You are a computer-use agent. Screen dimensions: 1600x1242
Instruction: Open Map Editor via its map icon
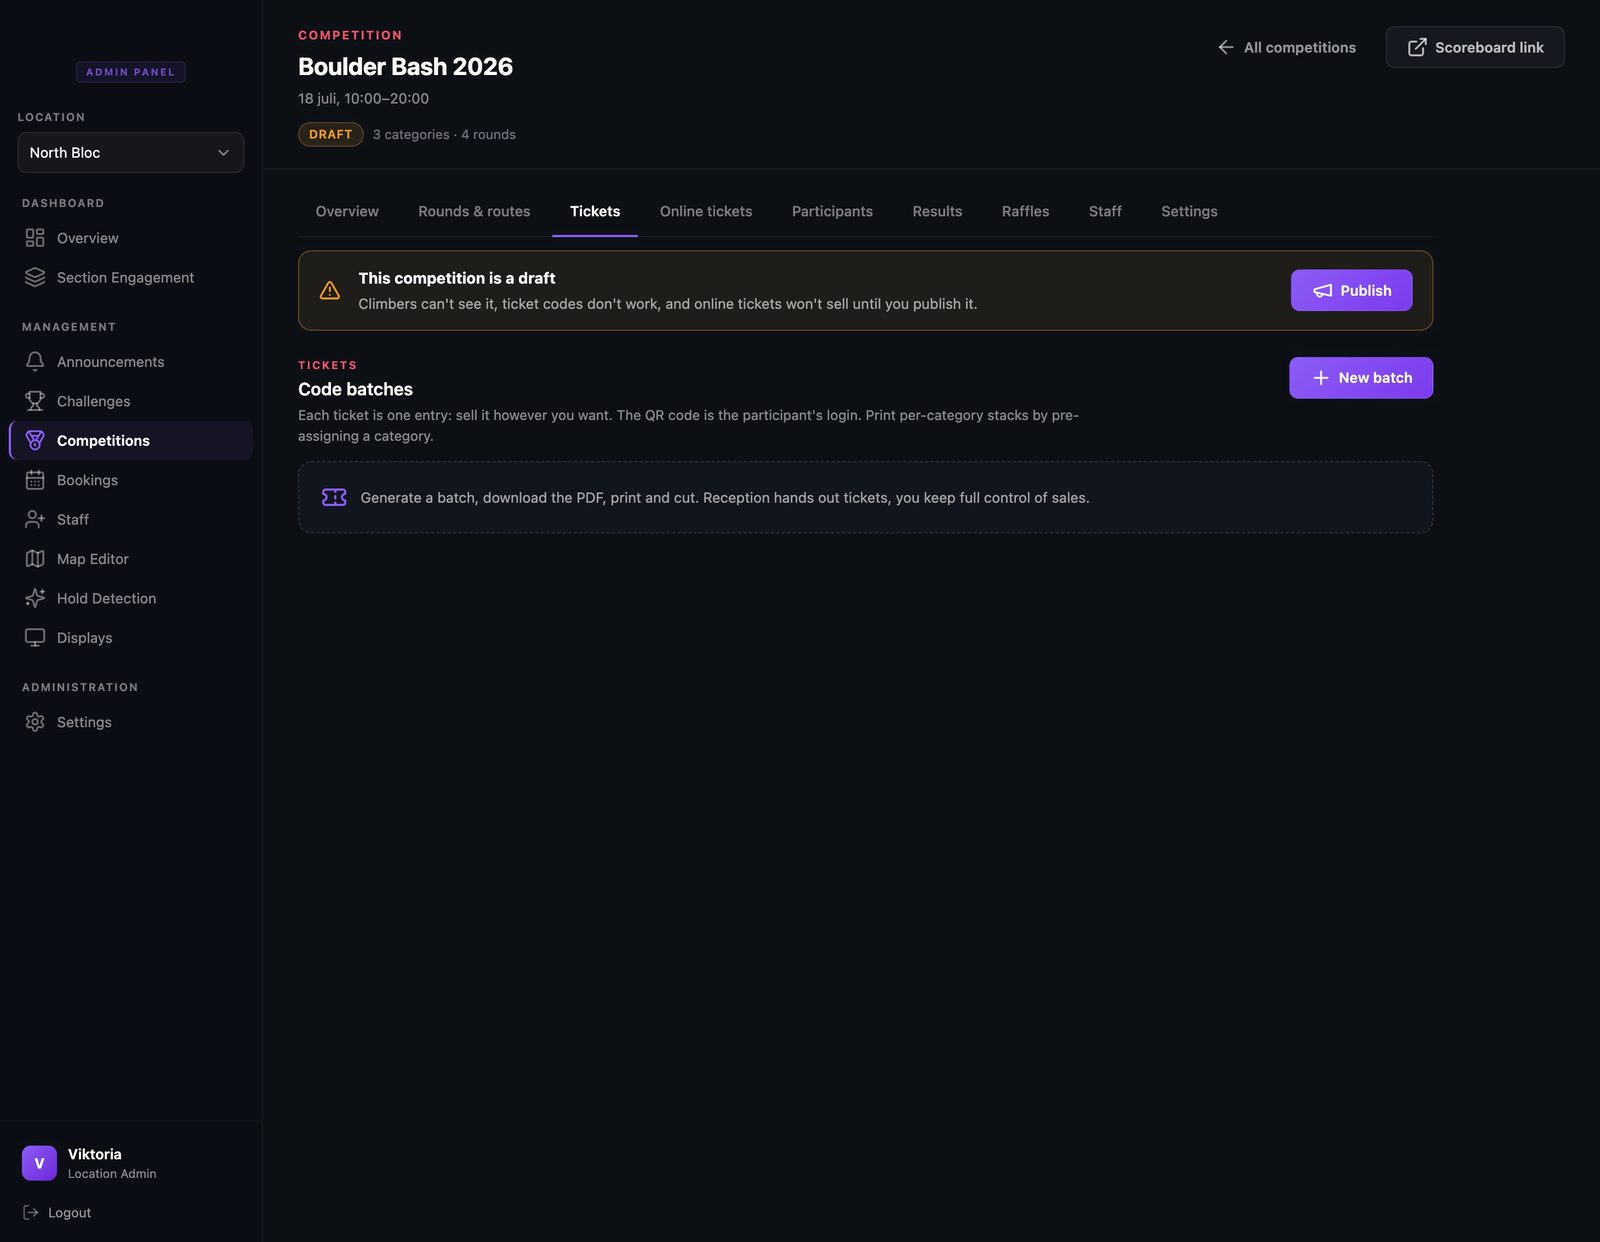[35, 559]
